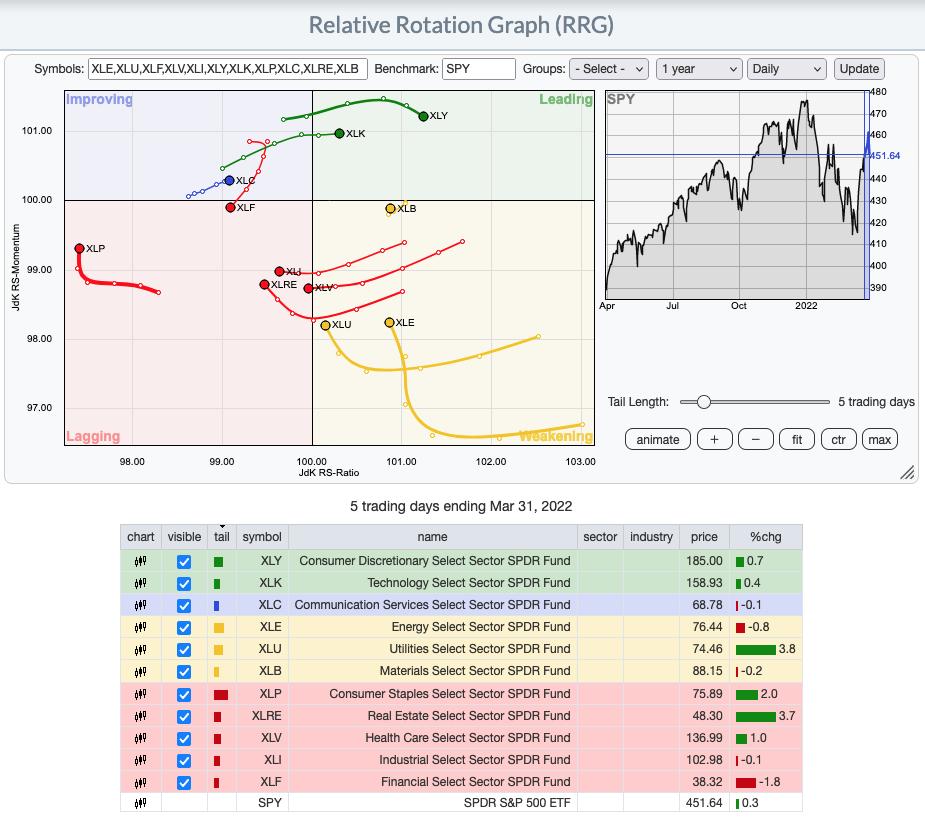The width and height of the screenshot is (925, 818).
Task: Click the XLP point on the graph
Action: click(x=80, y=248)
